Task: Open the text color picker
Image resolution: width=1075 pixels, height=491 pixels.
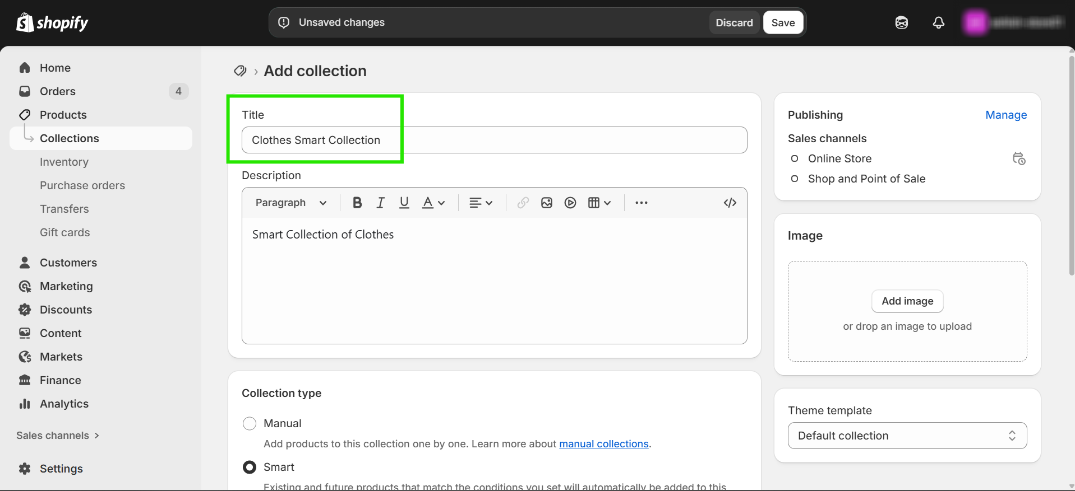Action: tap(433, 203)
